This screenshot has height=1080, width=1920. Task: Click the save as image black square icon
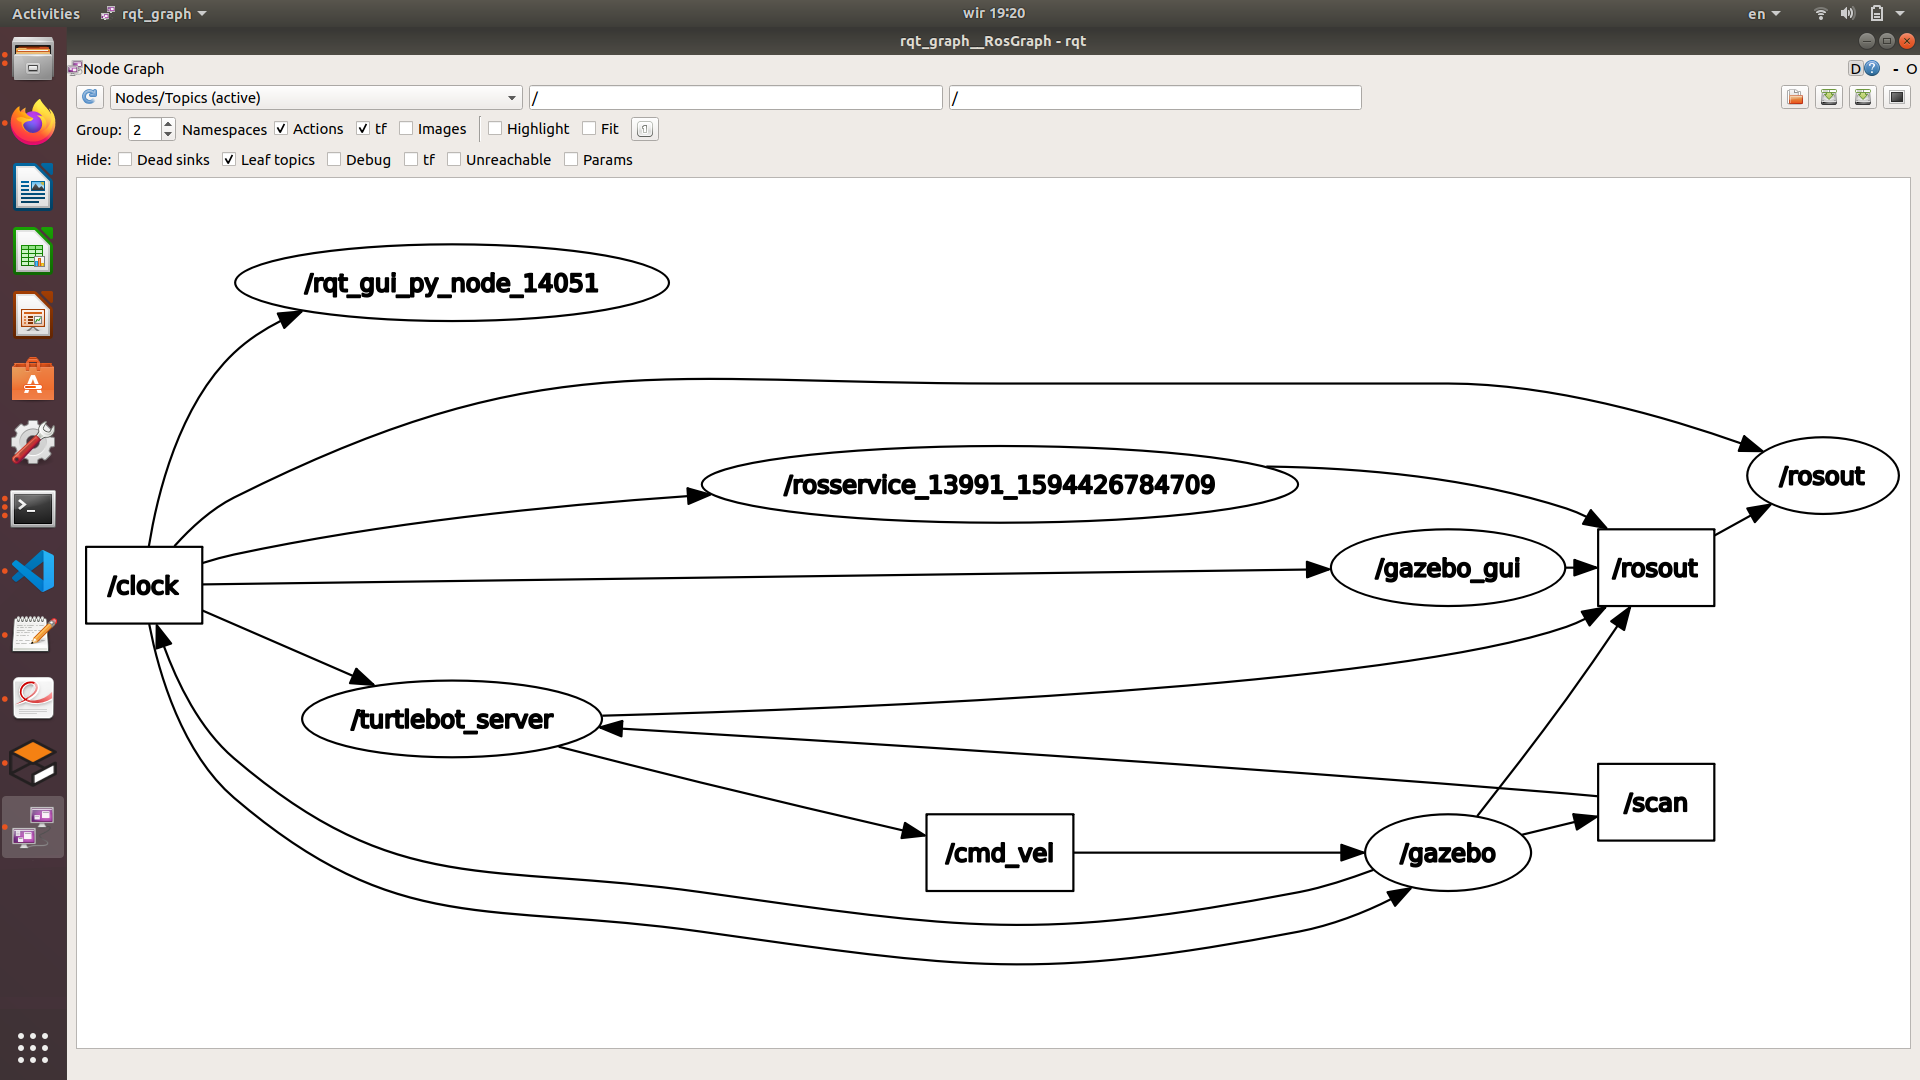[x=1896, y=97]
